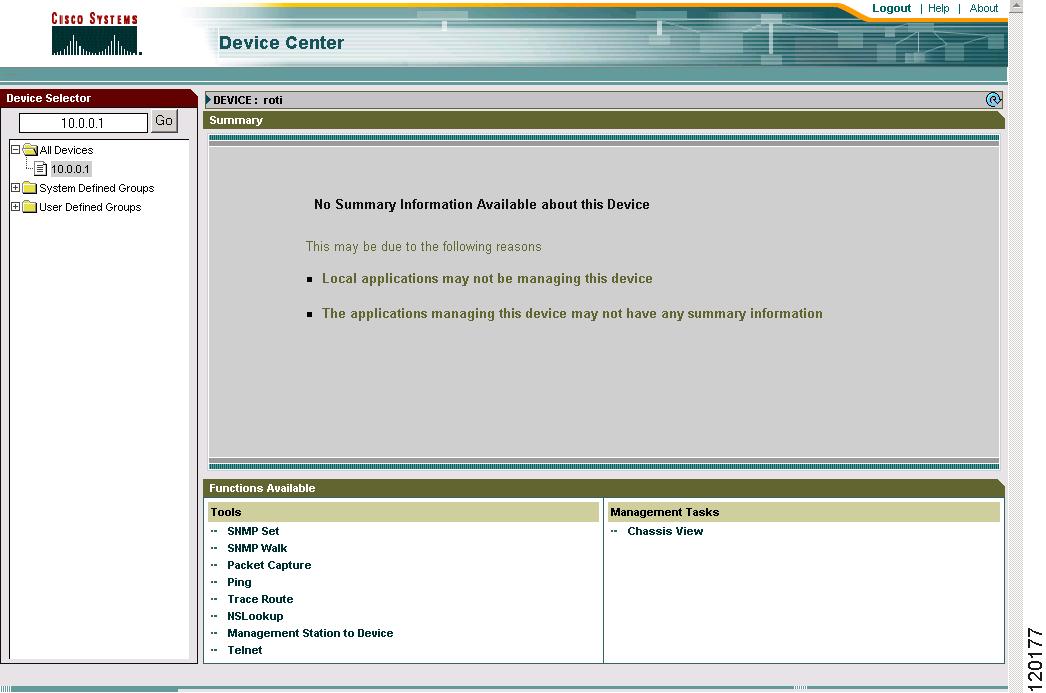Click the page scrollbar up arrow
The image size is (1046, 693).
1016,6
